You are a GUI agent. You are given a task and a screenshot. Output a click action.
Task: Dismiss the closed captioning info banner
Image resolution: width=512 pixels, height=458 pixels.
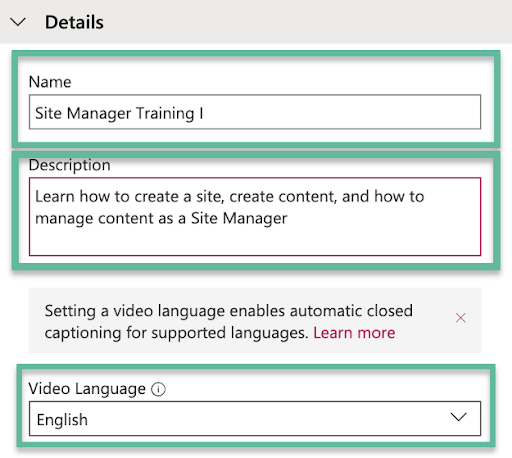460,318
